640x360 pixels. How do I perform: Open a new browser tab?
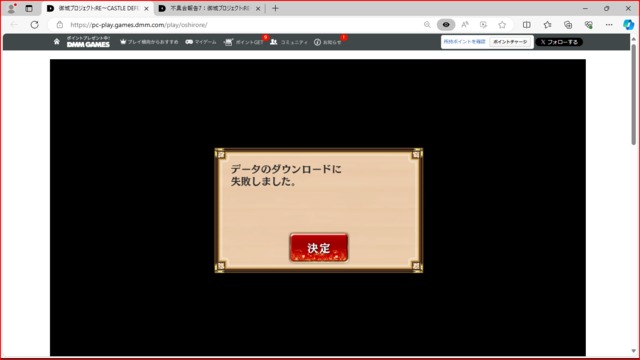click(275, 8)
